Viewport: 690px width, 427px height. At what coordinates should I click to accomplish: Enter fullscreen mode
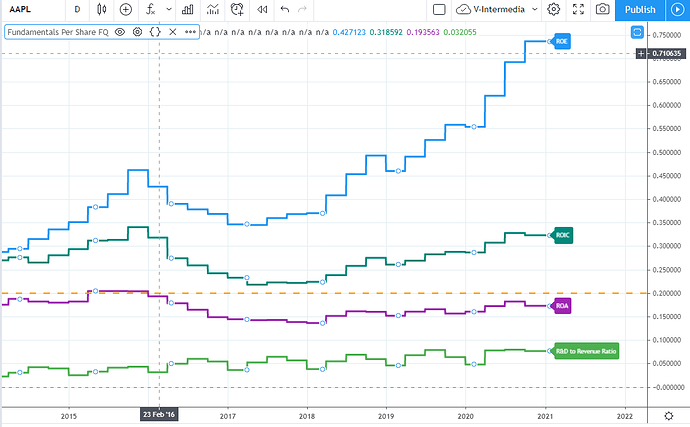578,10
